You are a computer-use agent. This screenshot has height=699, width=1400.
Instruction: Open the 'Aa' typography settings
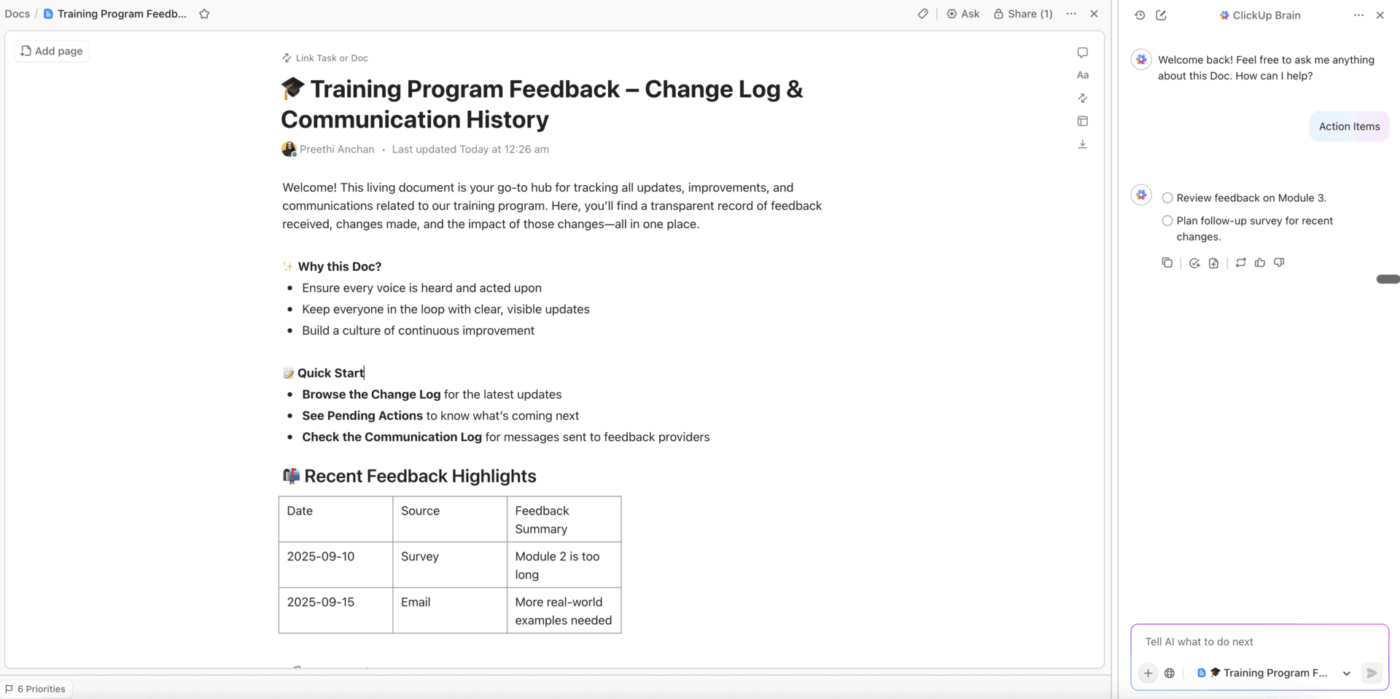coord(1082,75)
